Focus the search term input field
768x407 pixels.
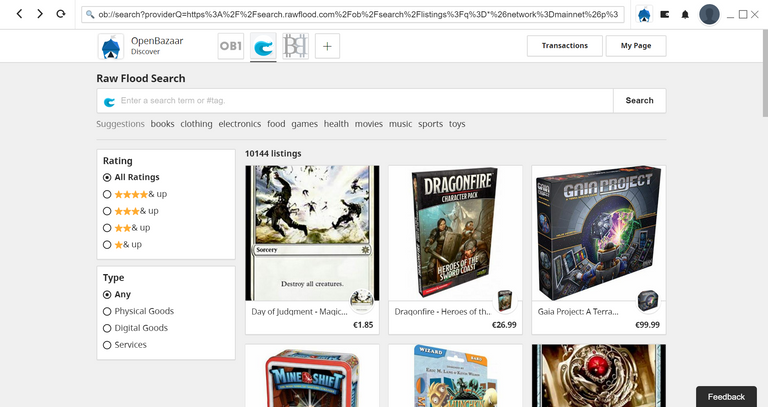pyautogui.click(x=355, y=100)
